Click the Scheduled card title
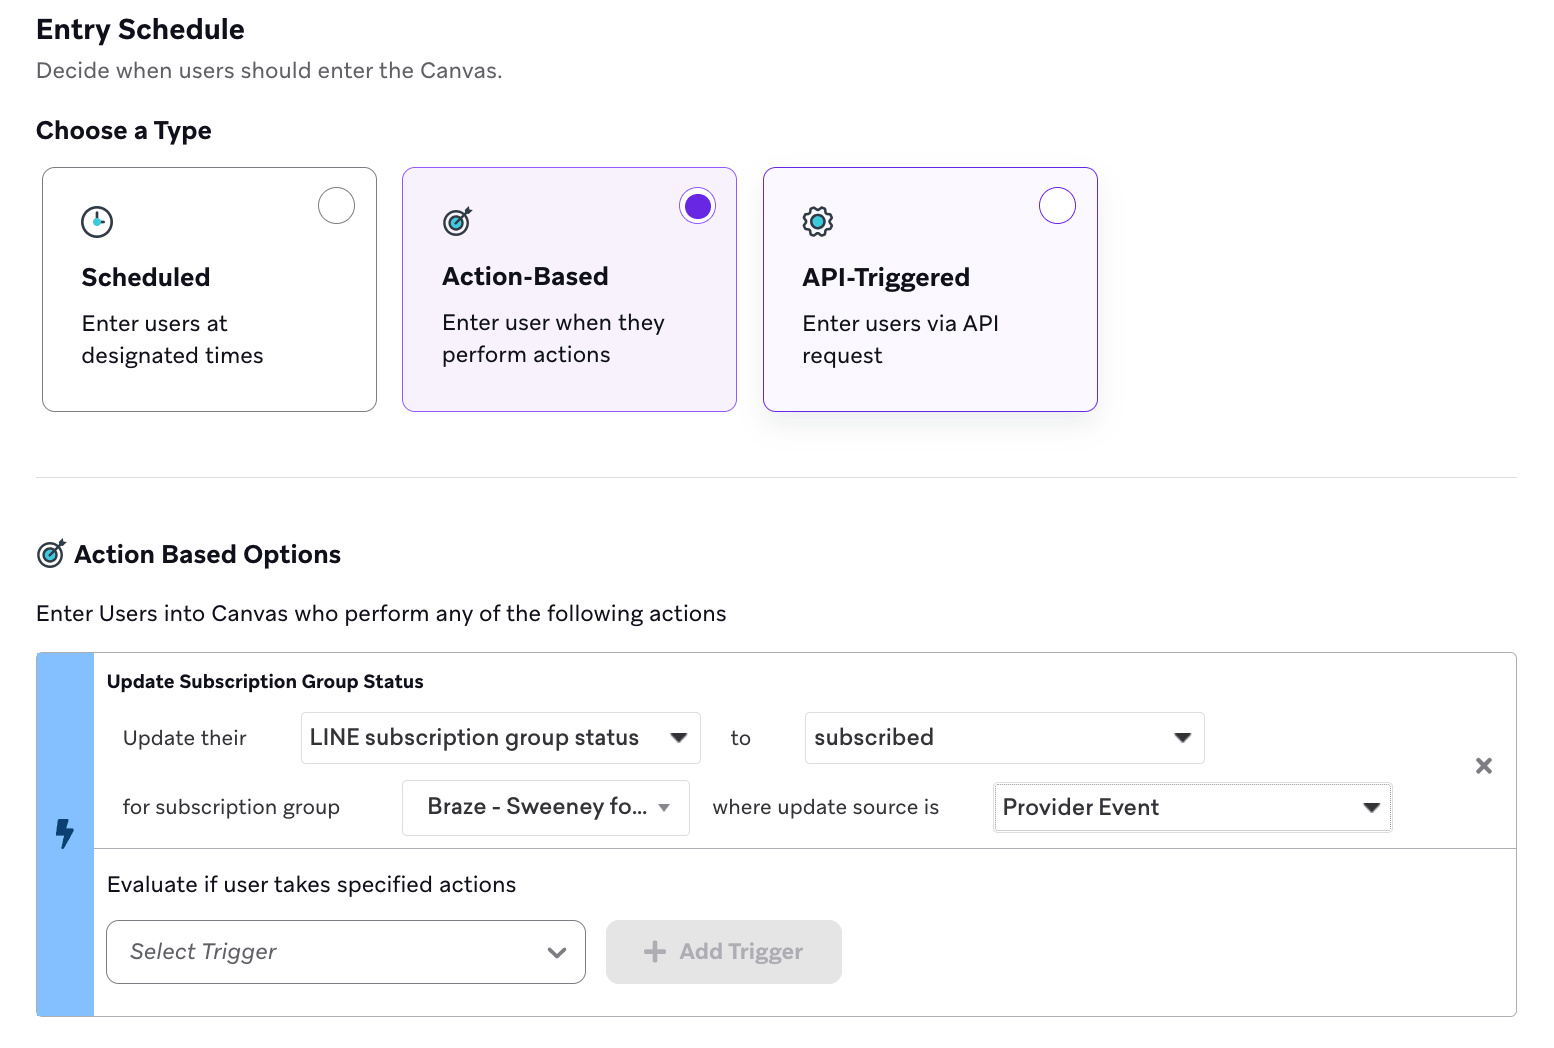1554x1048 pixels. coord(146,277)
